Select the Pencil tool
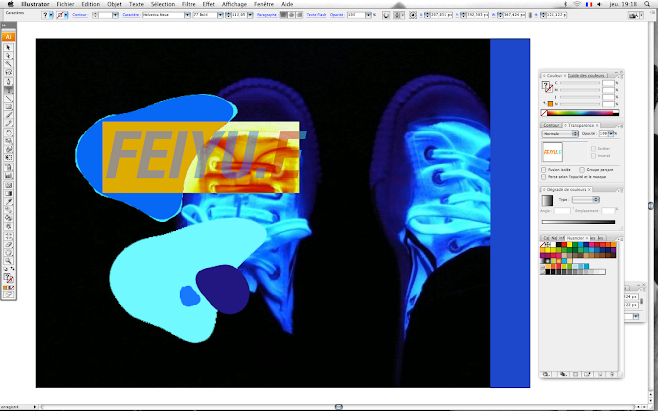Image resolution: width=658 pixels, height=411 pixels. tap(8, 123)
